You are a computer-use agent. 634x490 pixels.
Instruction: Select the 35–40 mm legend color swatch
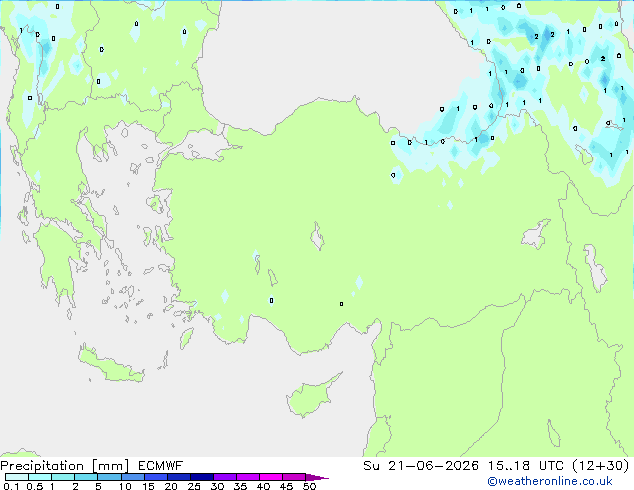click(248, 477)
